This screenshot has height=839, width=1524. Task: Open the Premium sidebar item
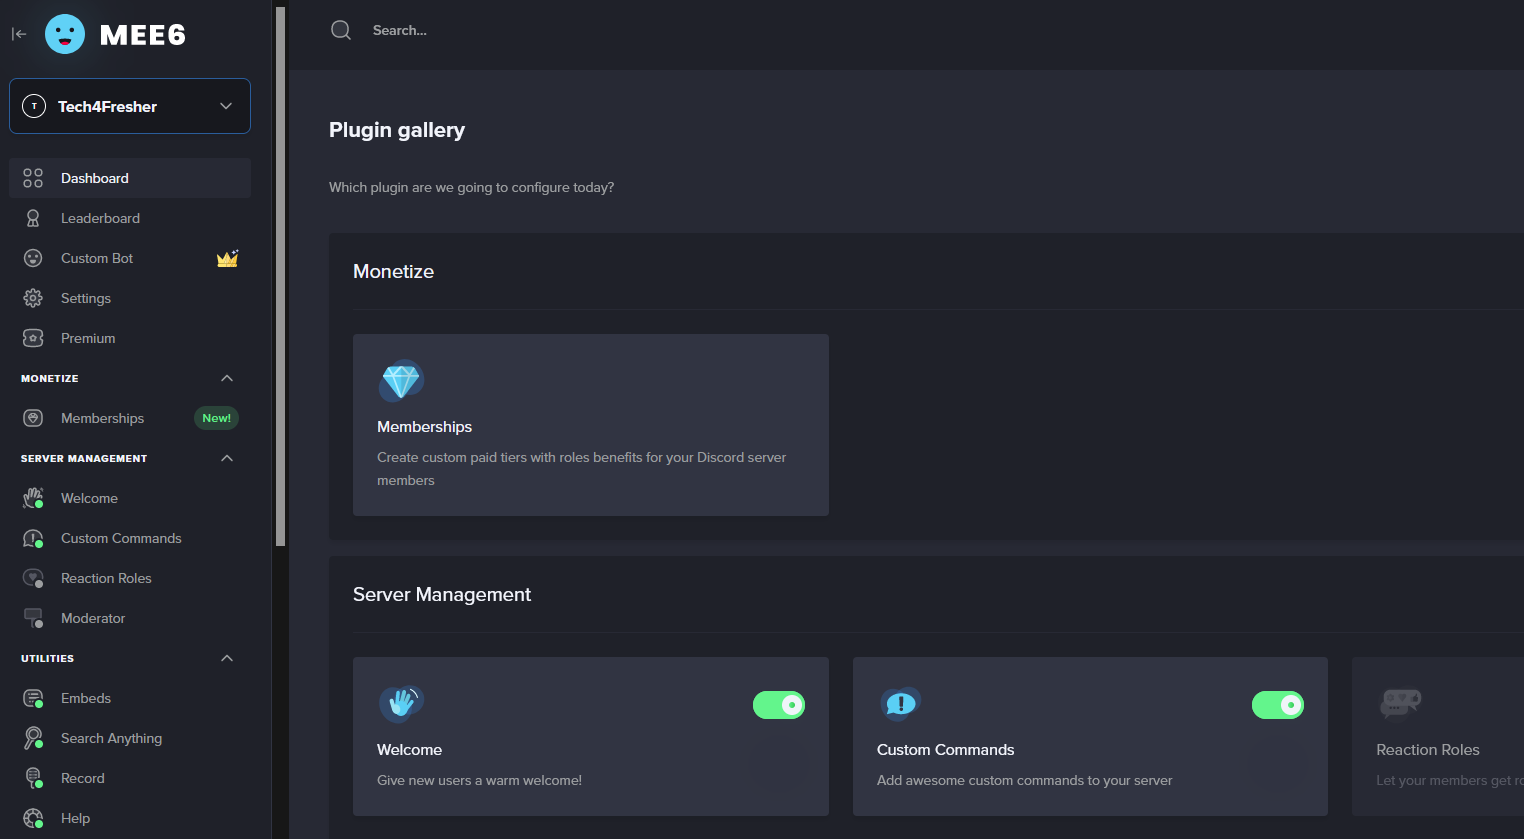[130, 338]
